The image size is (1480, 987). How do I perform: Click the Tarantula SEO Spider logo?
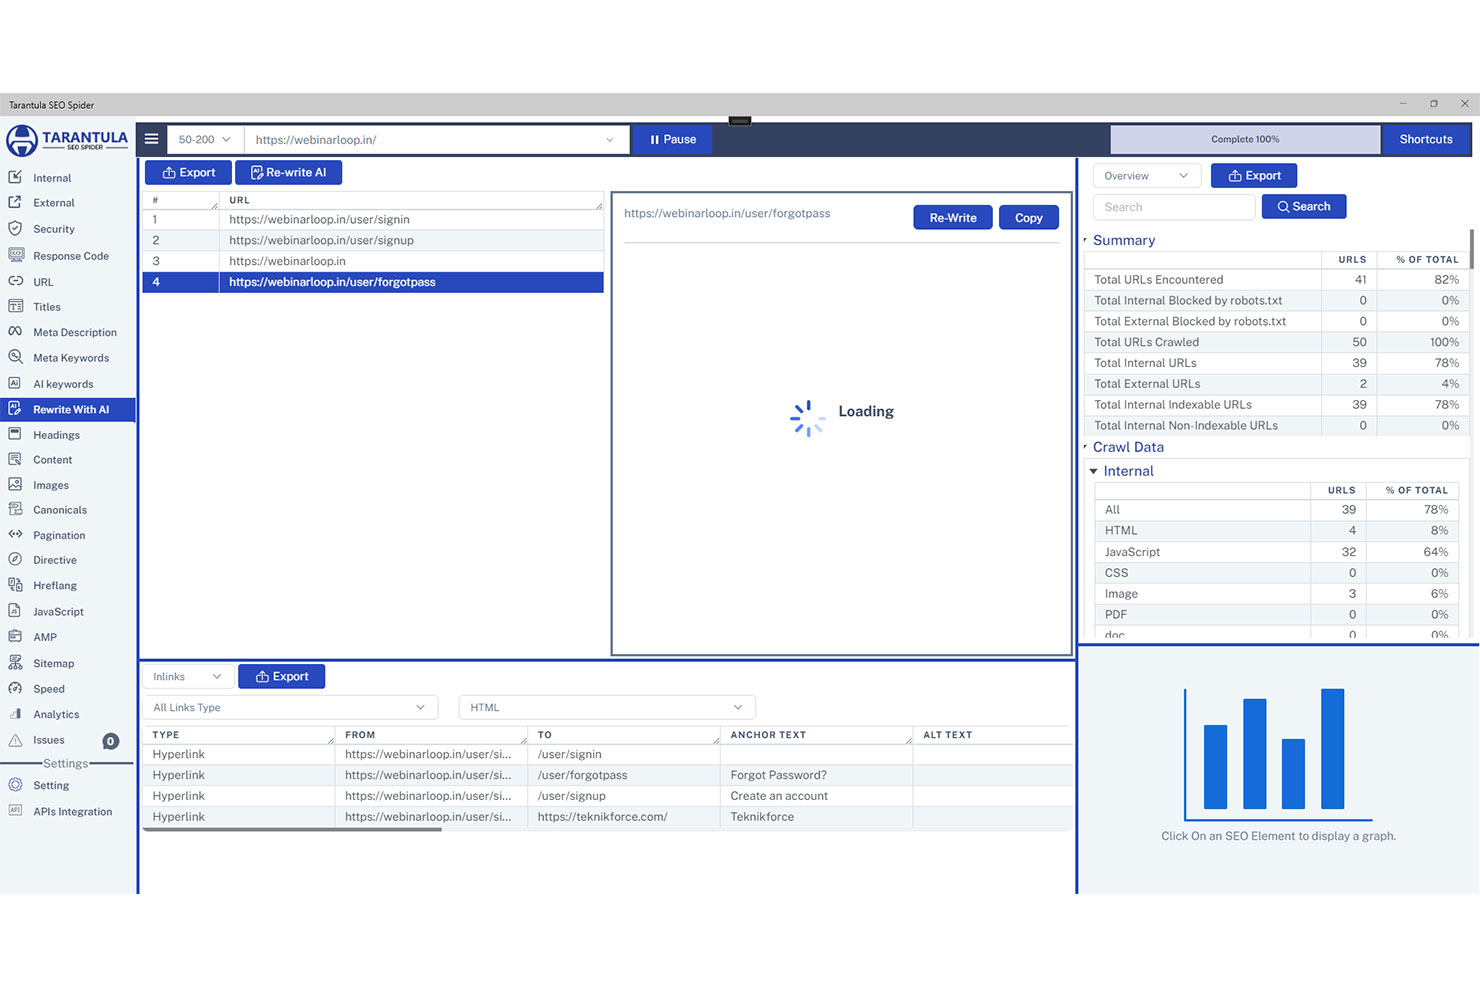[x=67, y=140]
